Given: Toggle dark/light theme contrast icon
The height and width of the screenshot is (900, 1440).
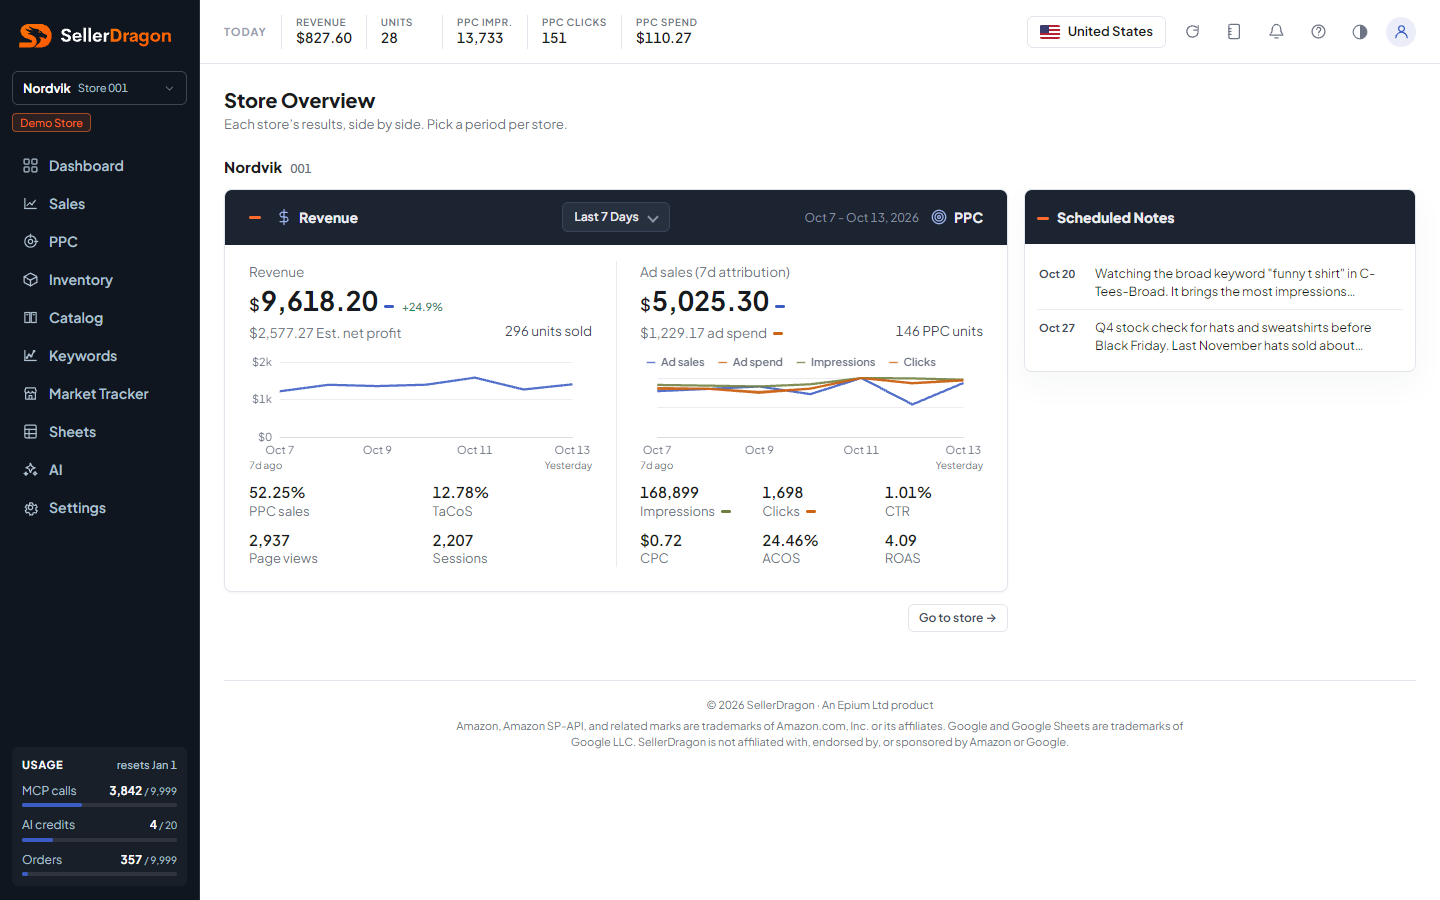Looking at the screenshot, I should coord(1360,32).
